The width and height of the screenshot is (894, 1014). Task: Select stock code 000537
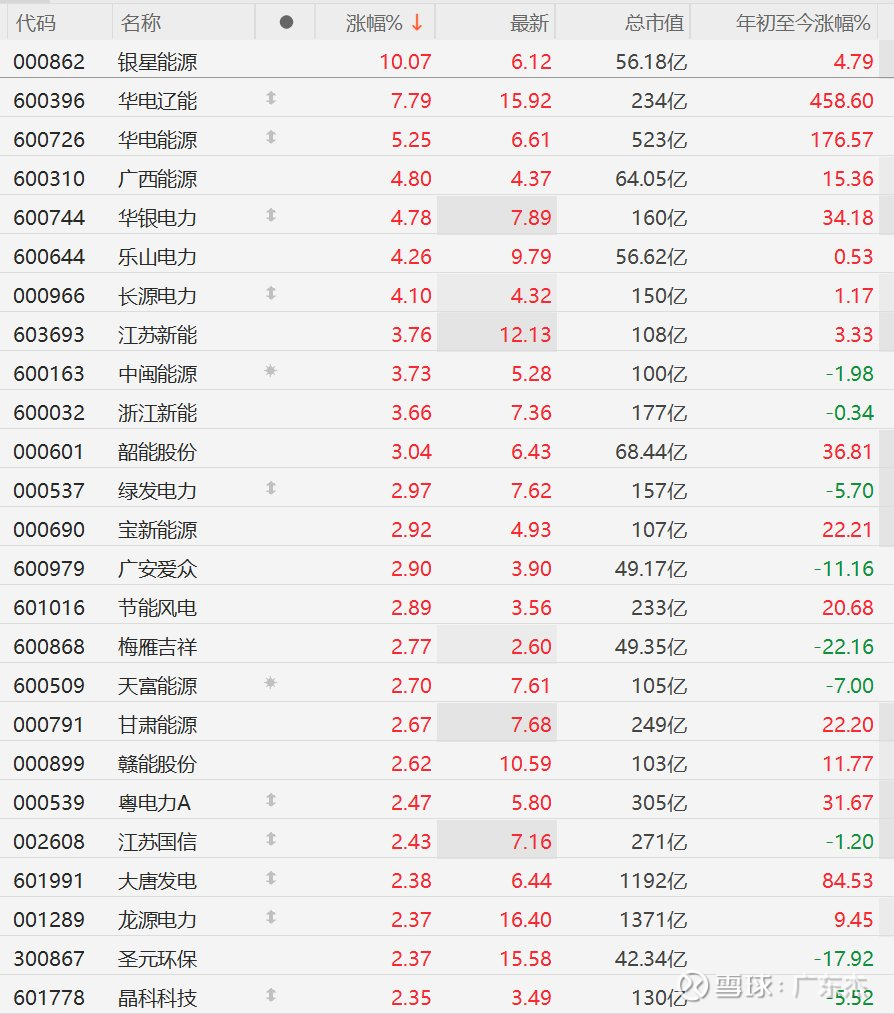coord(49,491)
